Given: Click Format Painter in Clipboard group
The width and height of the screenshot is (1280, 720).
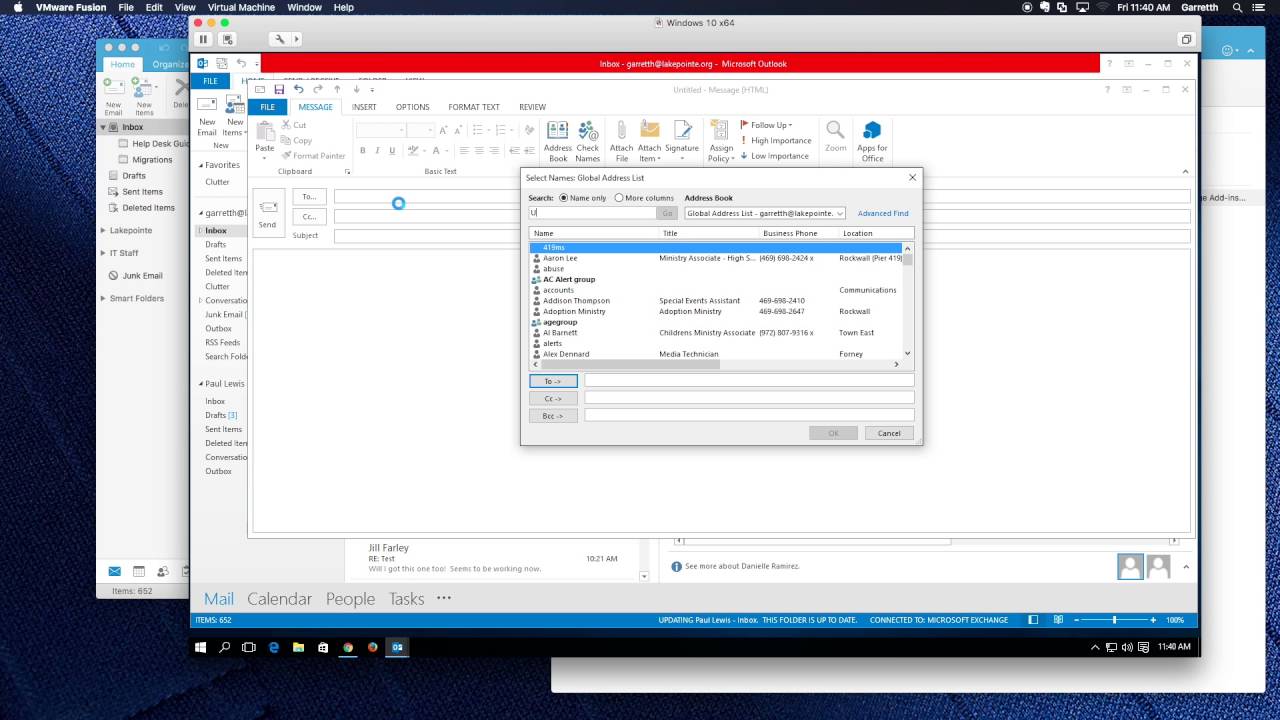Looking at the screenshot, I should [313, 156].
